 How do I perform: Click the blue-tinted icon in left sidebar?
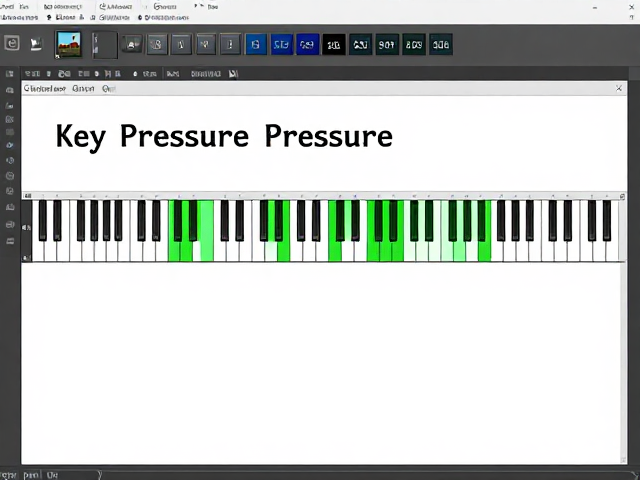(x=10, y=145)
